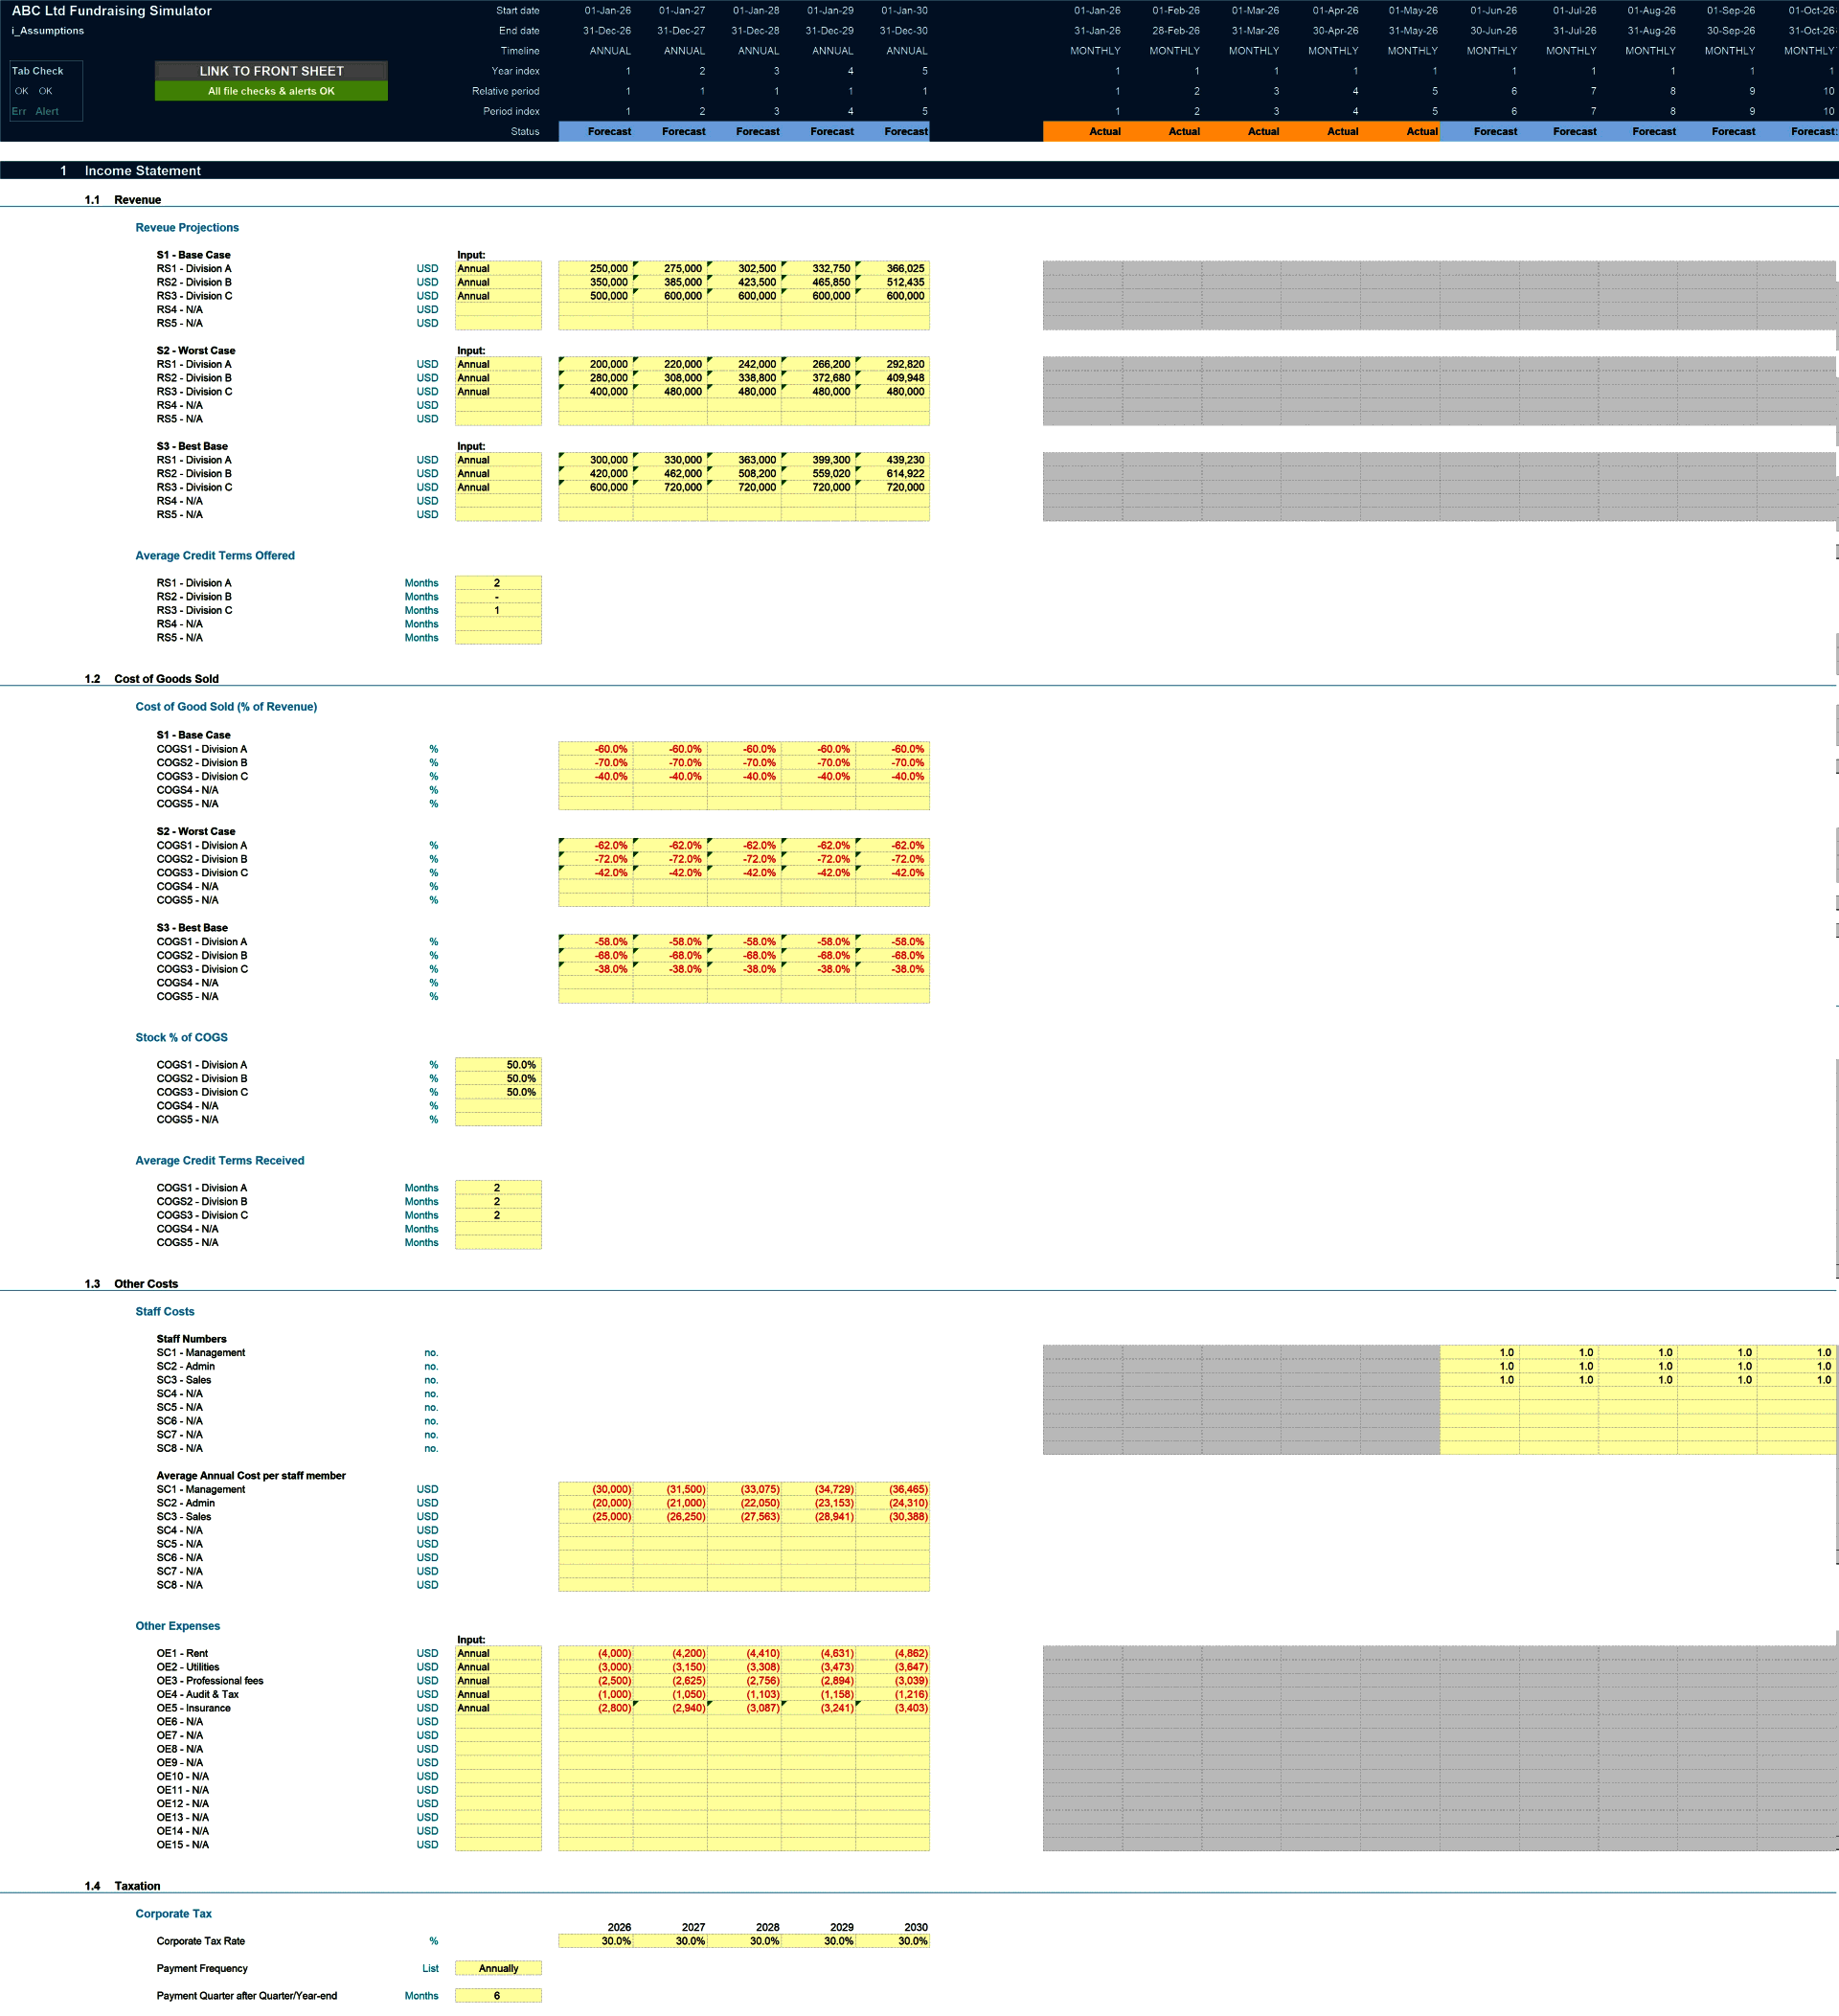Select the 614,922 Best Case Division B cell
The height and width of the screenshot is (2016, 1839).
coord(892,474)
